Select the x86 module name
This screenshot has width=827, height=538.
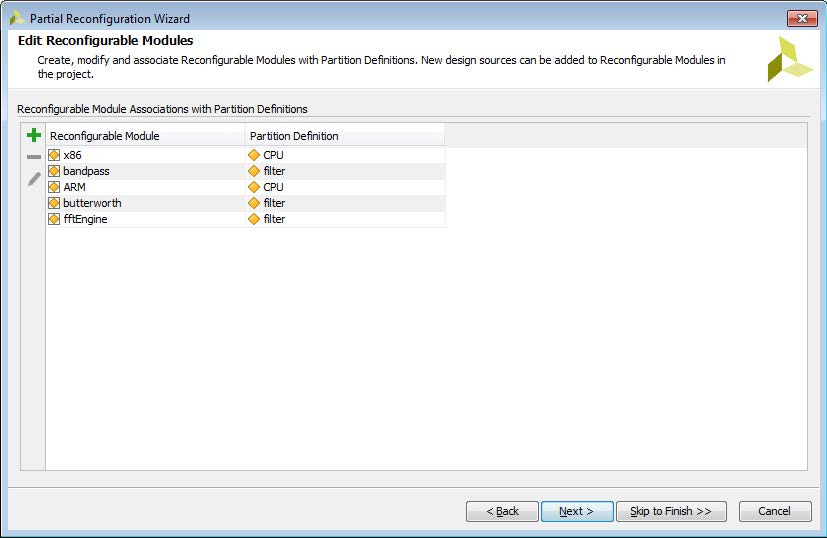72,155
